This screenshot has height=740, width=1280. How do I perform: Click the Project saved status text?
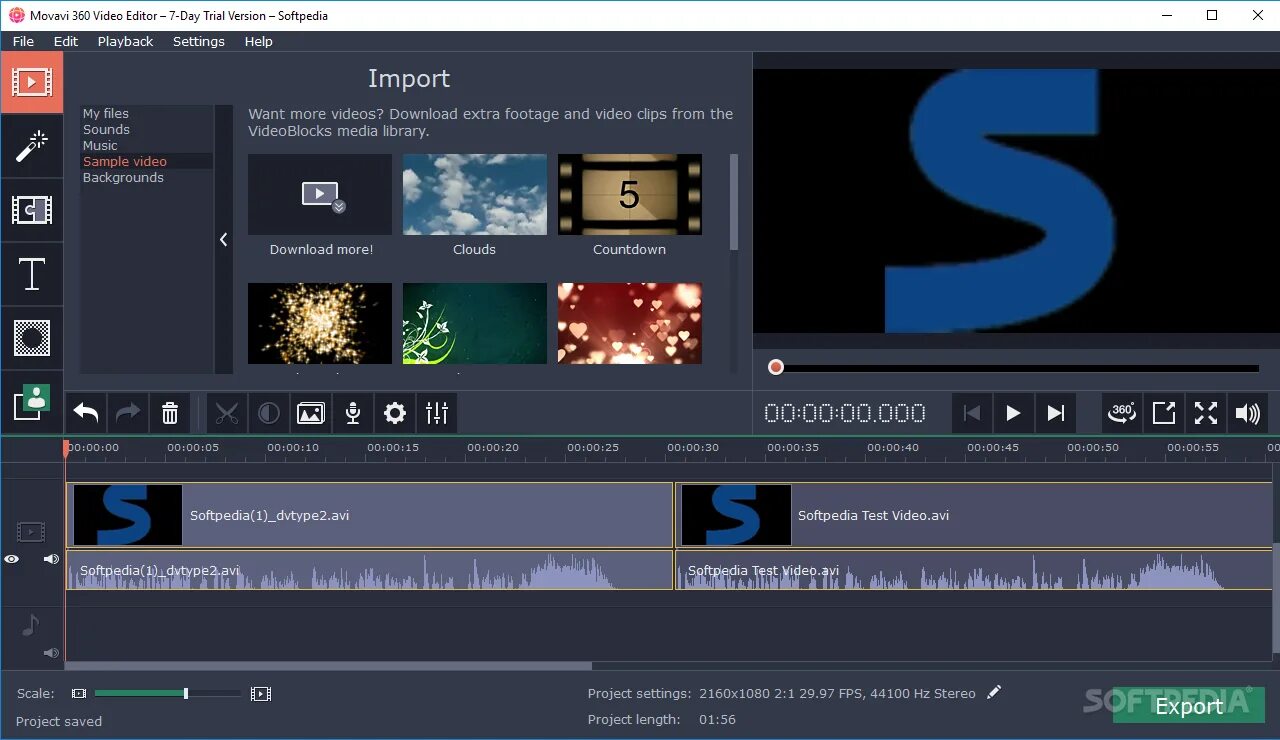pos(59,721)
